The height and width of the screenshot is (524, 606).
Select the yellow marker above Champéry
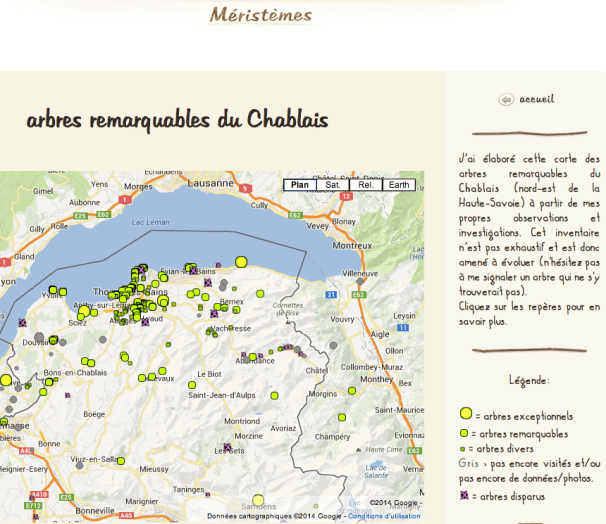341,417
